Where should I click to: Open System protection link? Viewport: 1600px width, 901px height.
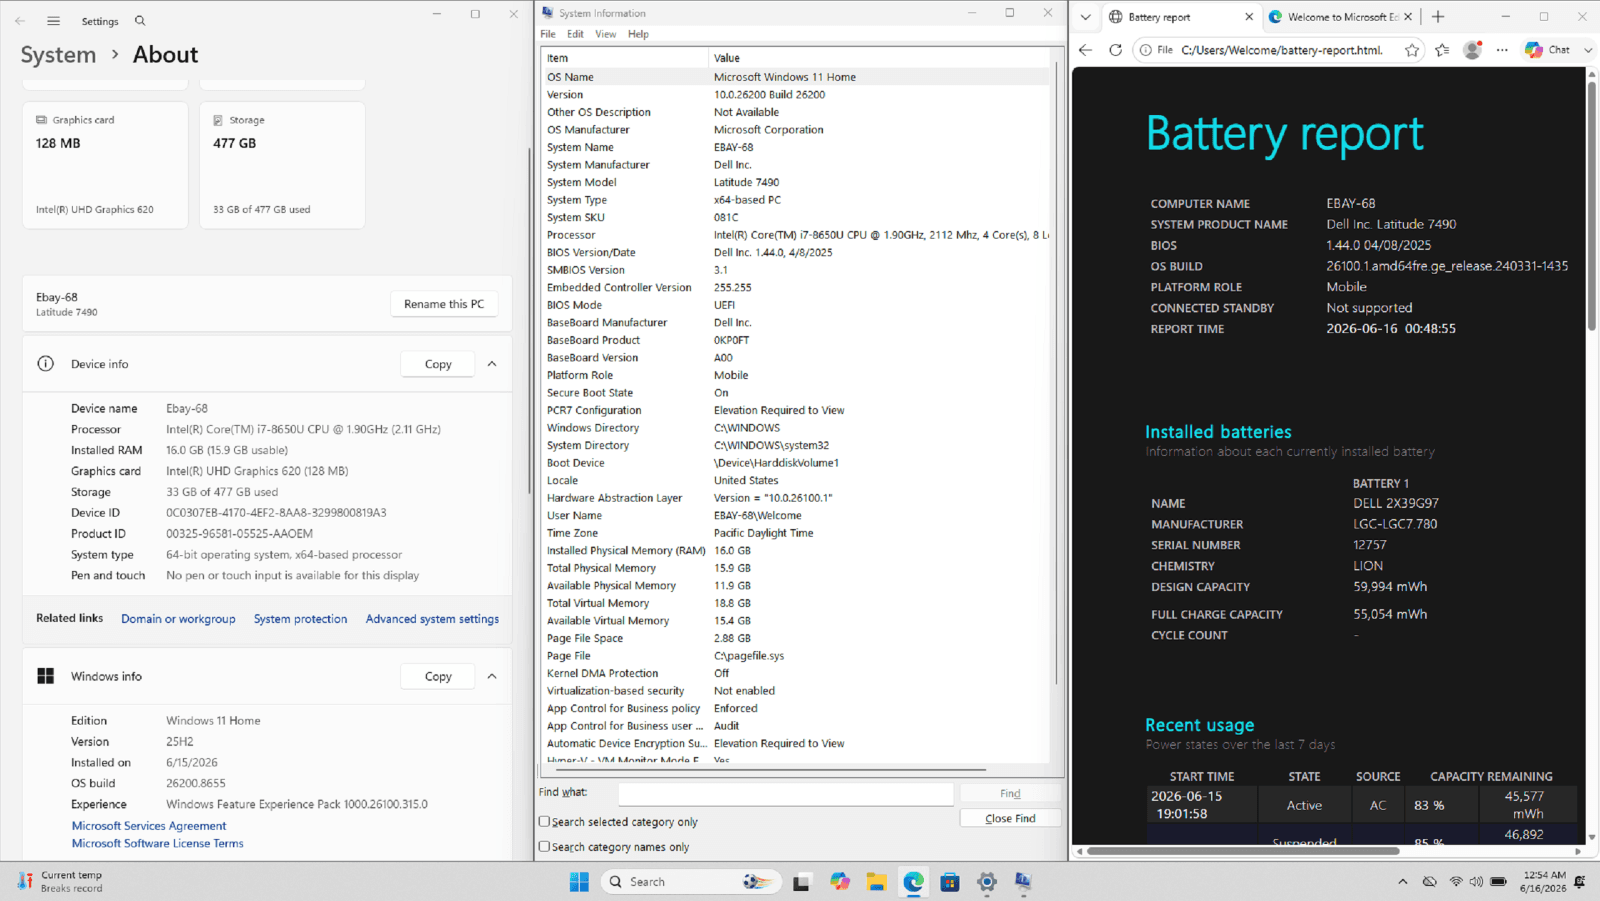[300, 619]
